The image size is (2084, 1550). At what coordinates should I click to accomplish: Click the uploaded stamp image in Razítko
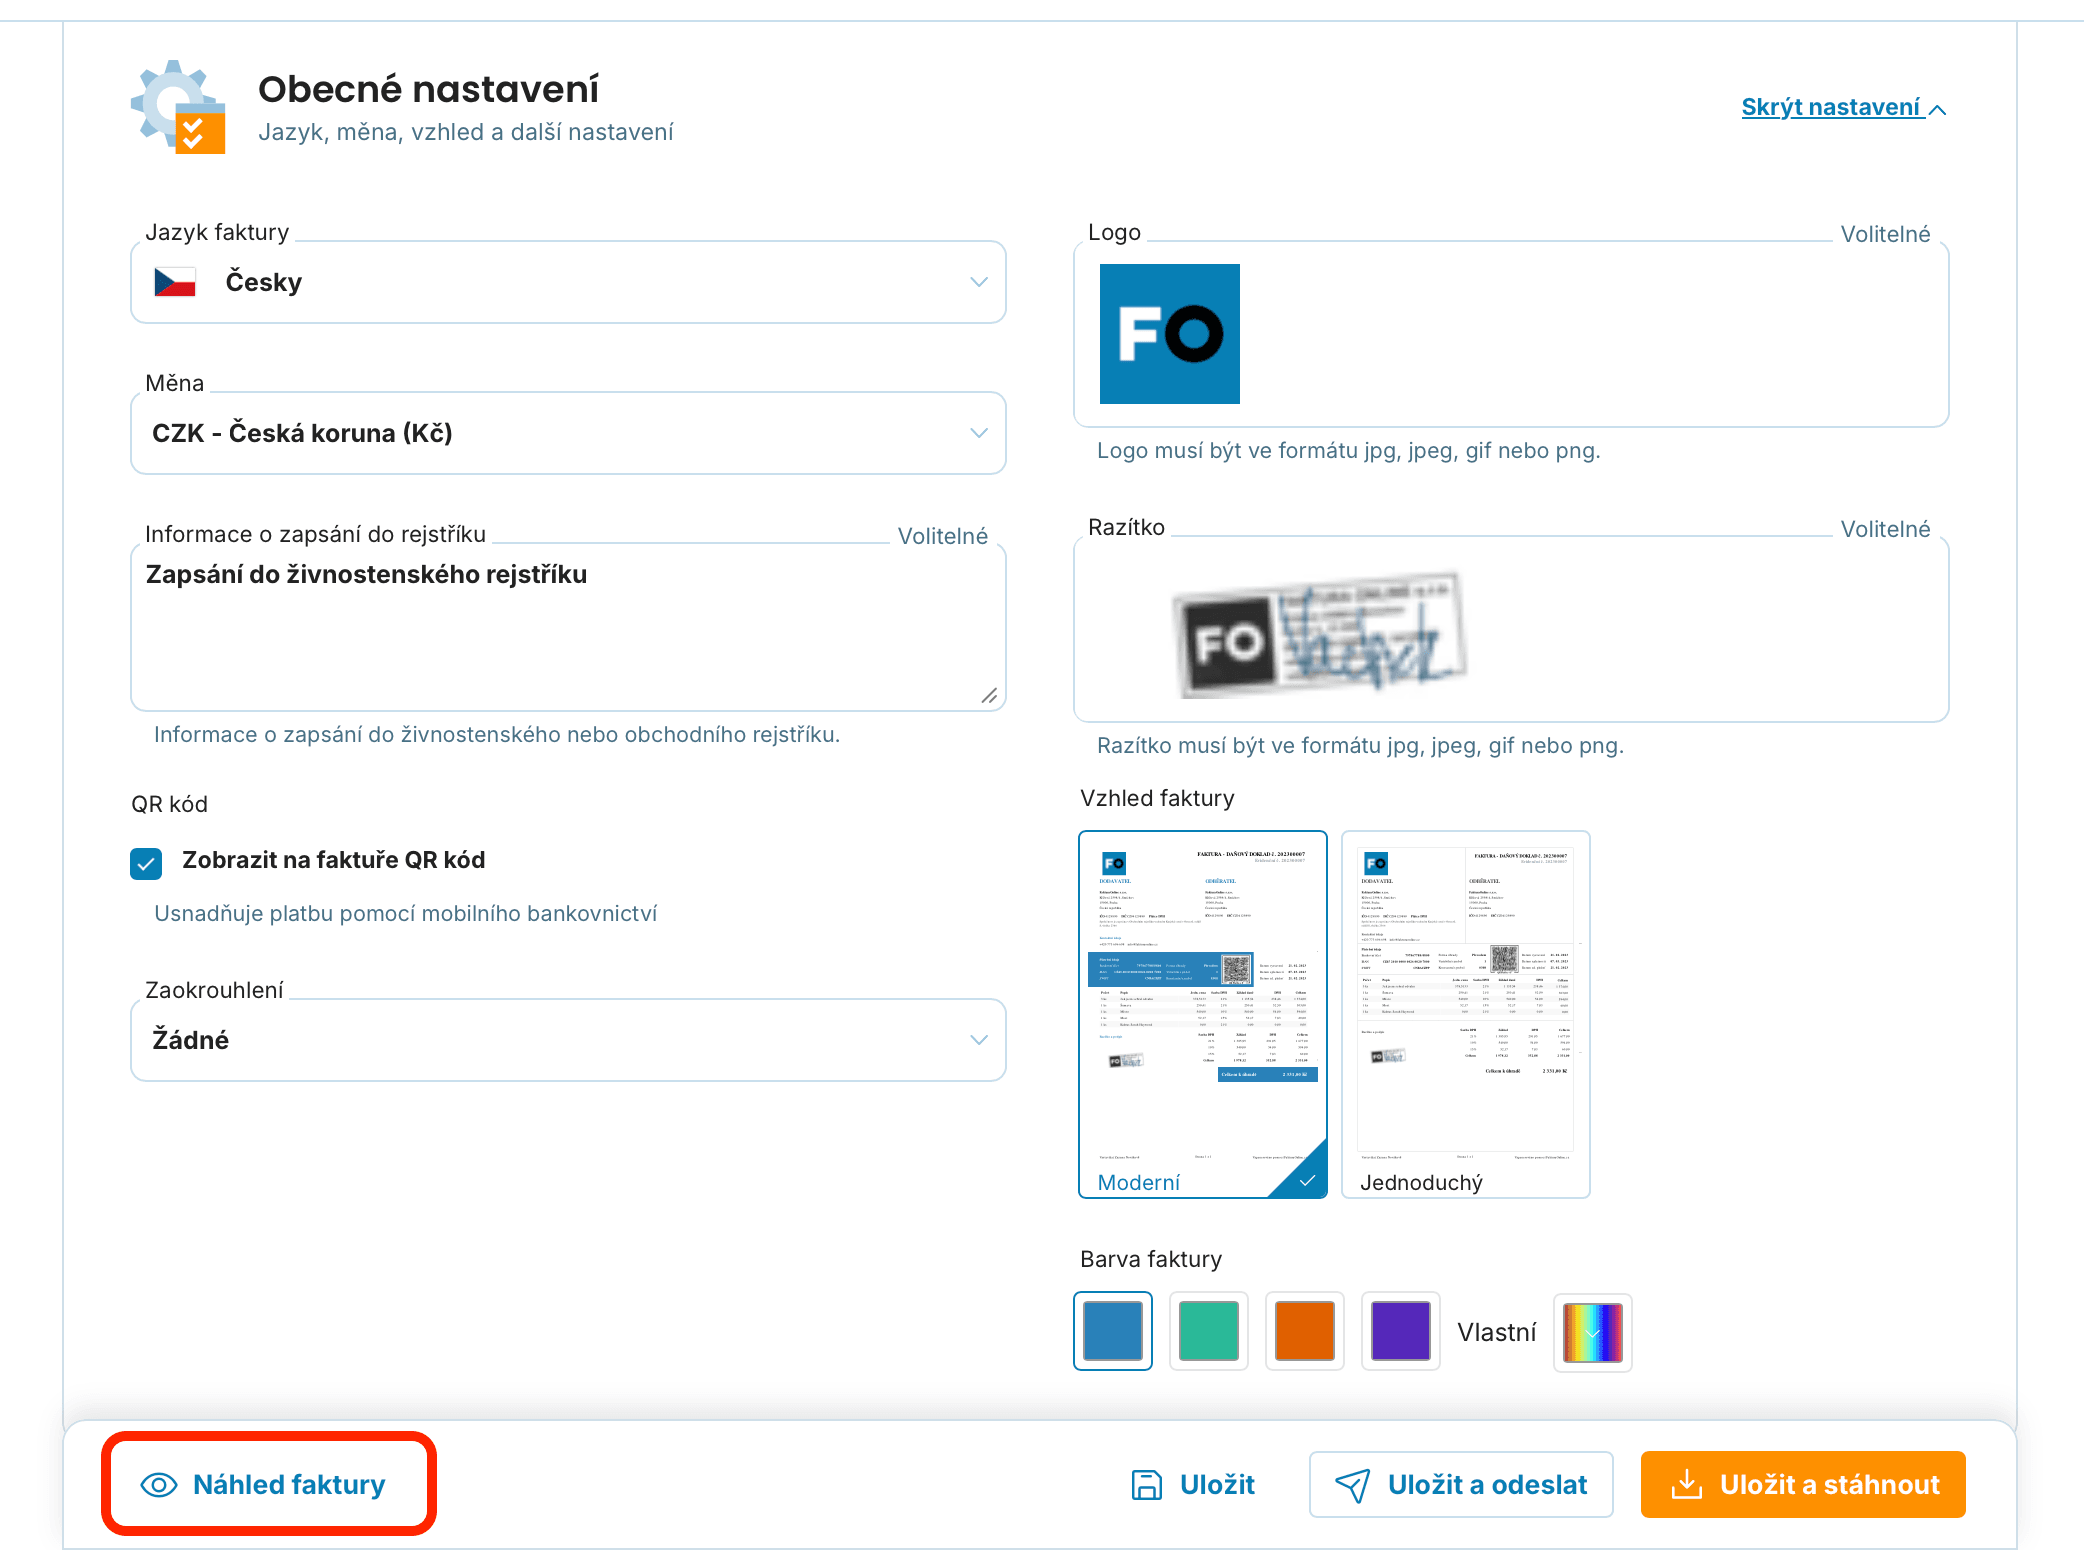coord(1319,634)
